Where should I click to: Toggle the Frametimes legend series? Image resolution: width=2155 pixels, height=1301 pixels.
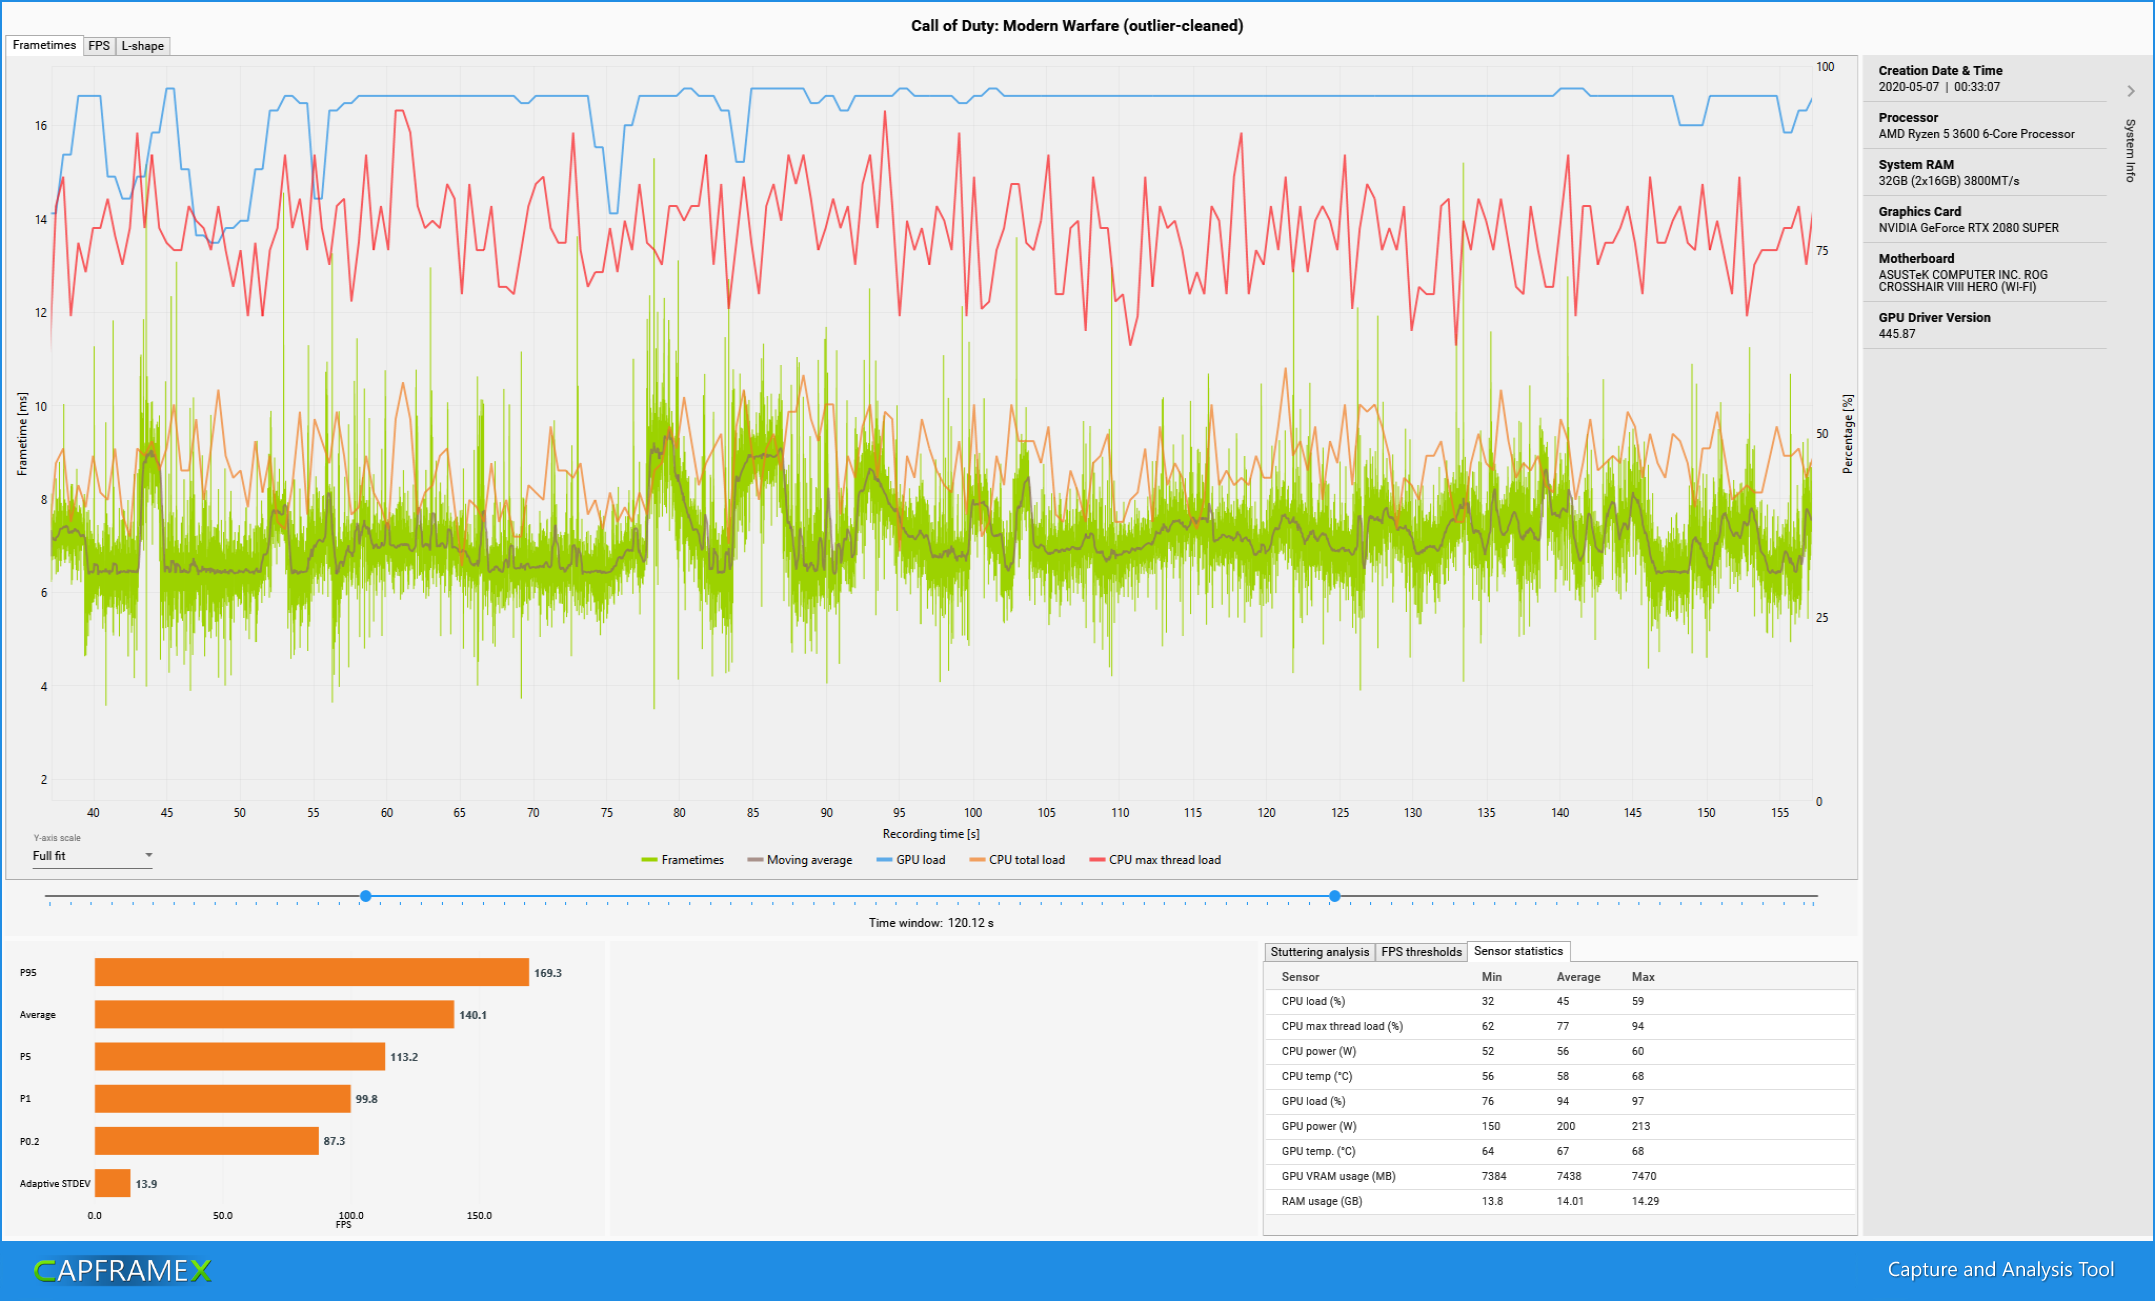pyautogui.click(x=683, y=860)
